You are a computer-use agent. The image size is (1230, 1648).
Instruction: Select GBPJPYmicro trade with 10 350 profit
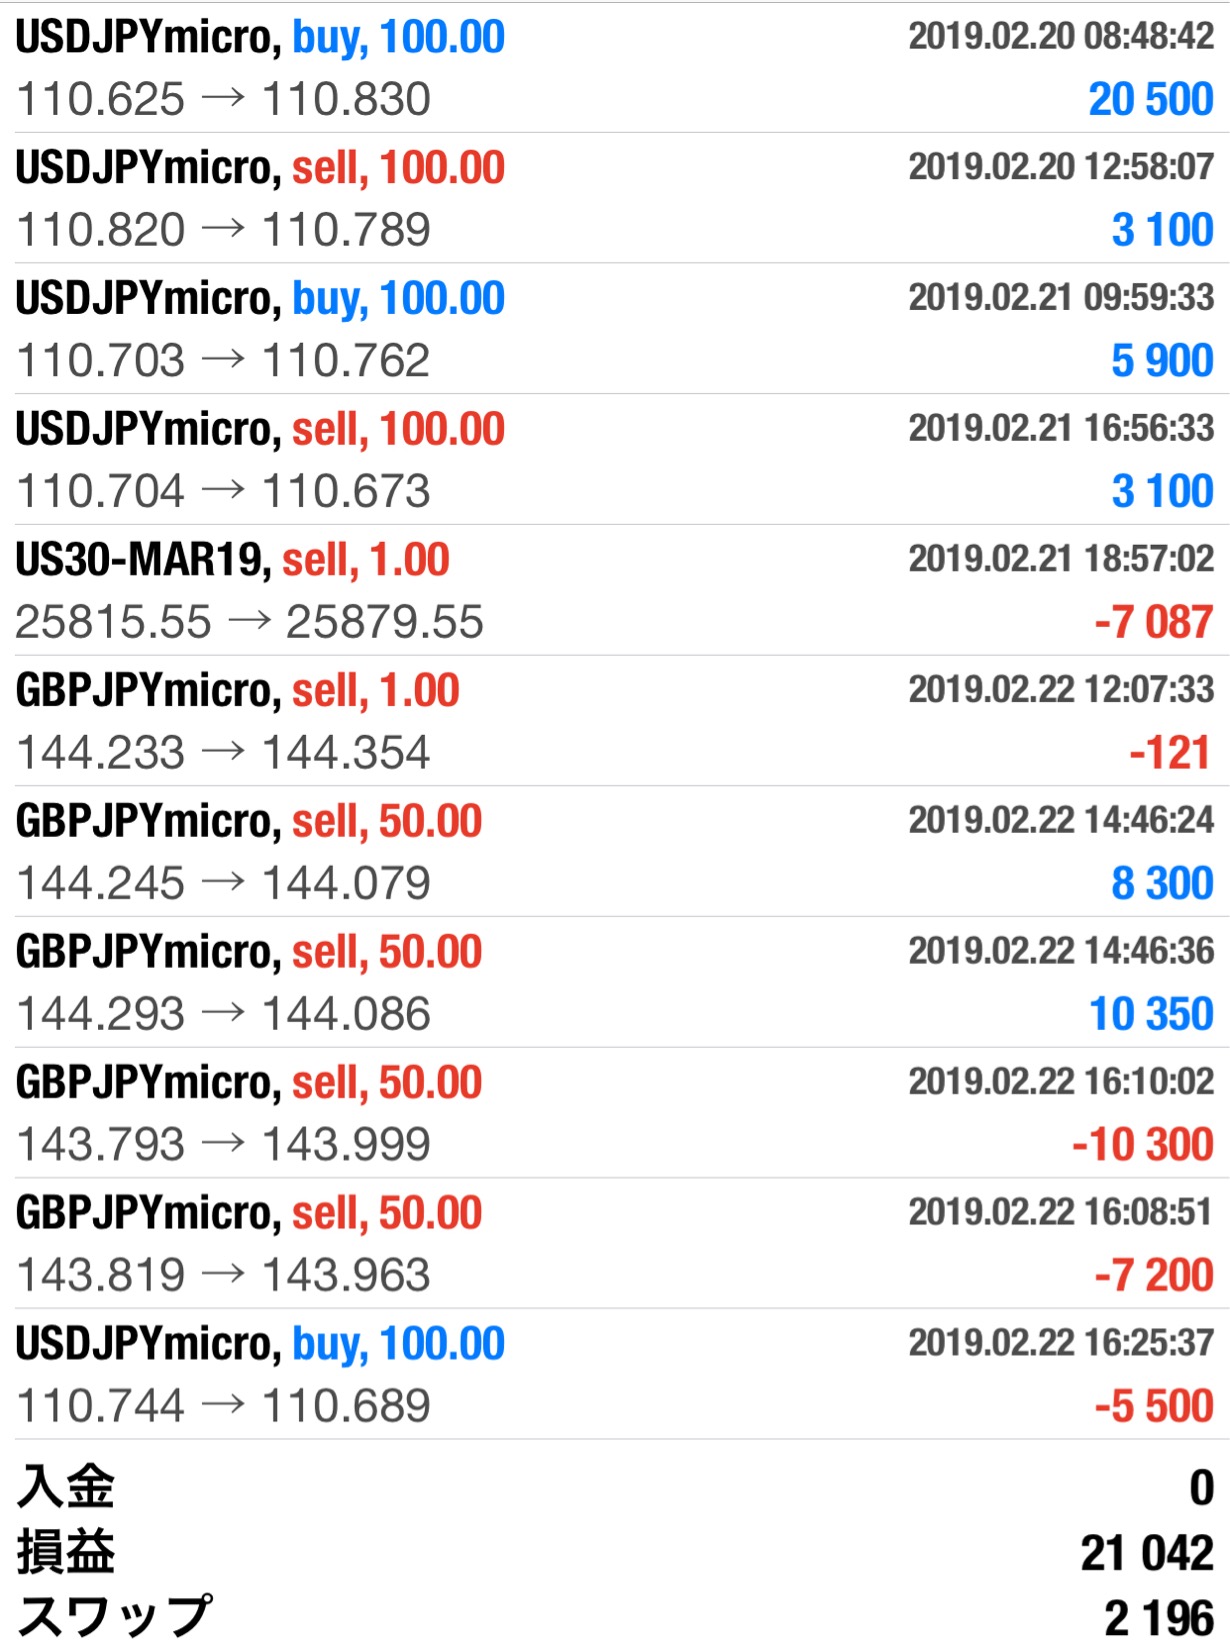[615, 982]
